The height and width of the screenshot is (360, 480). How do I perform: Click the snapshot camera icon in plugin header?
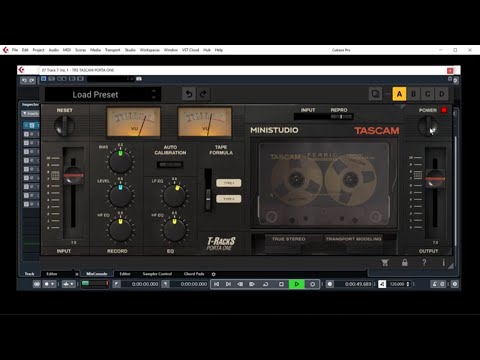139,79
